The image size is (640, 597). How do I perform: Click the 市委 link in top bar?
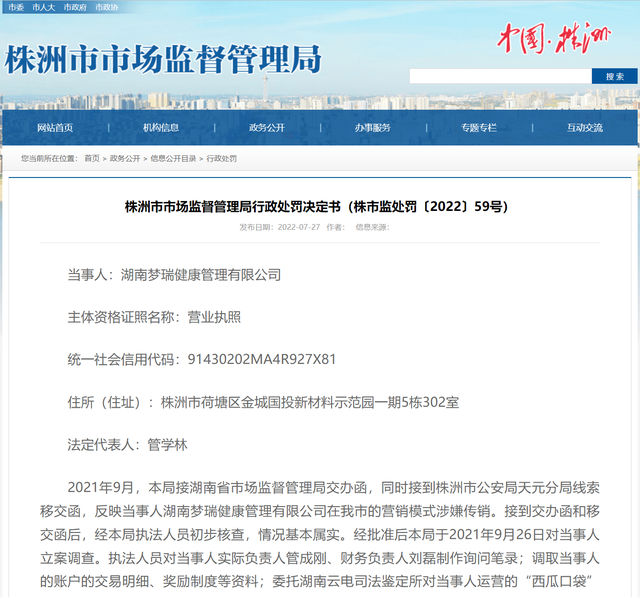(14, 7)
